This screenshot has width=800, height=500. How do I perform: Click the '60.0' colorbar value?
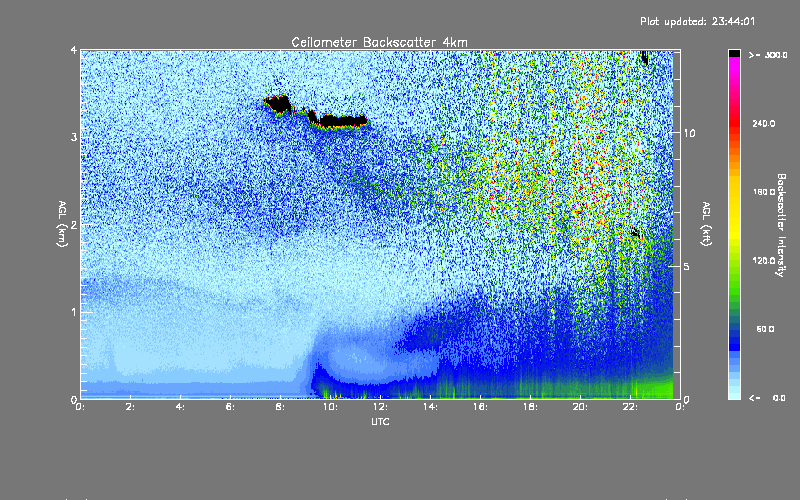(765, 329)
